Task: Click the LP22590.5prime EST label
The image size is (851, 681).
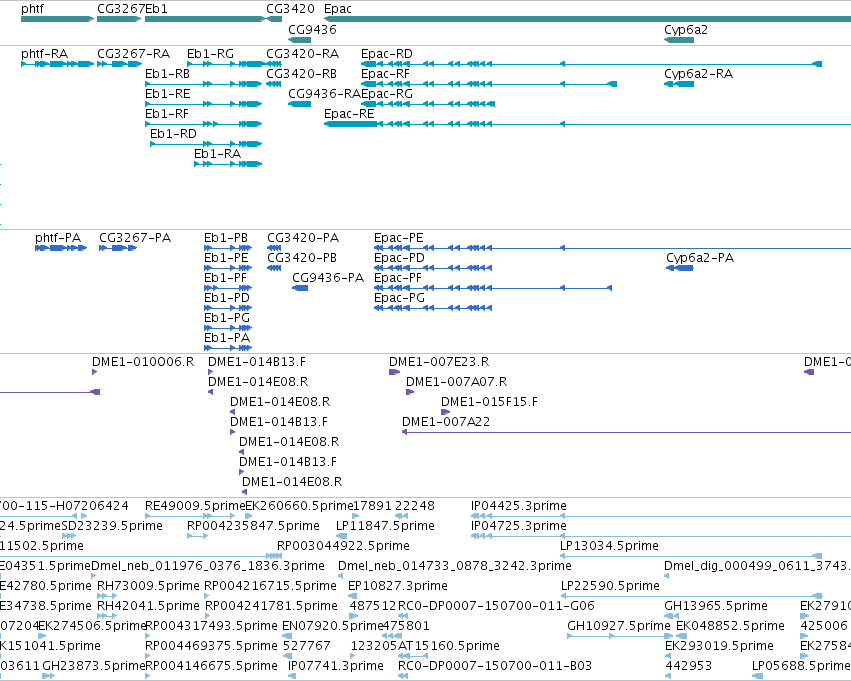Action: click(x=611, y=586)
